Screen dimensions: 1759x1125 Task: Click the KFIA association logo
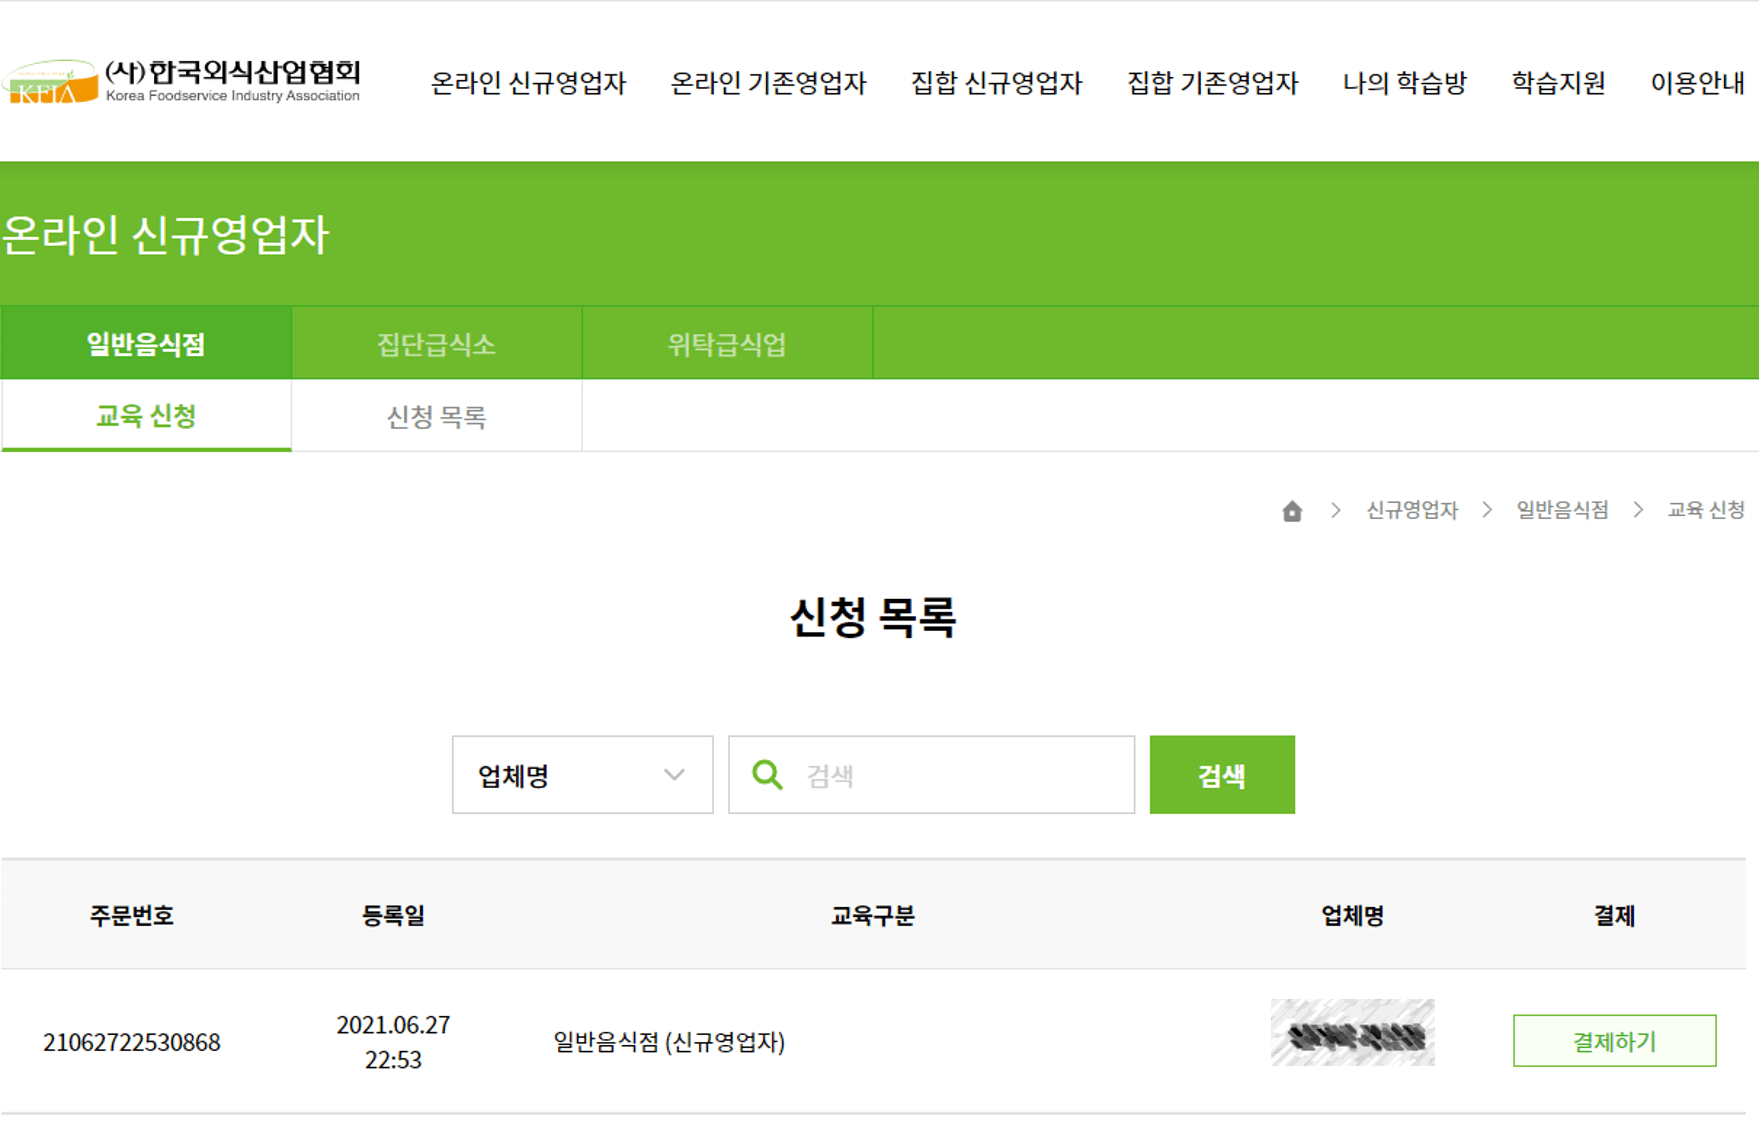coord(181,80)
